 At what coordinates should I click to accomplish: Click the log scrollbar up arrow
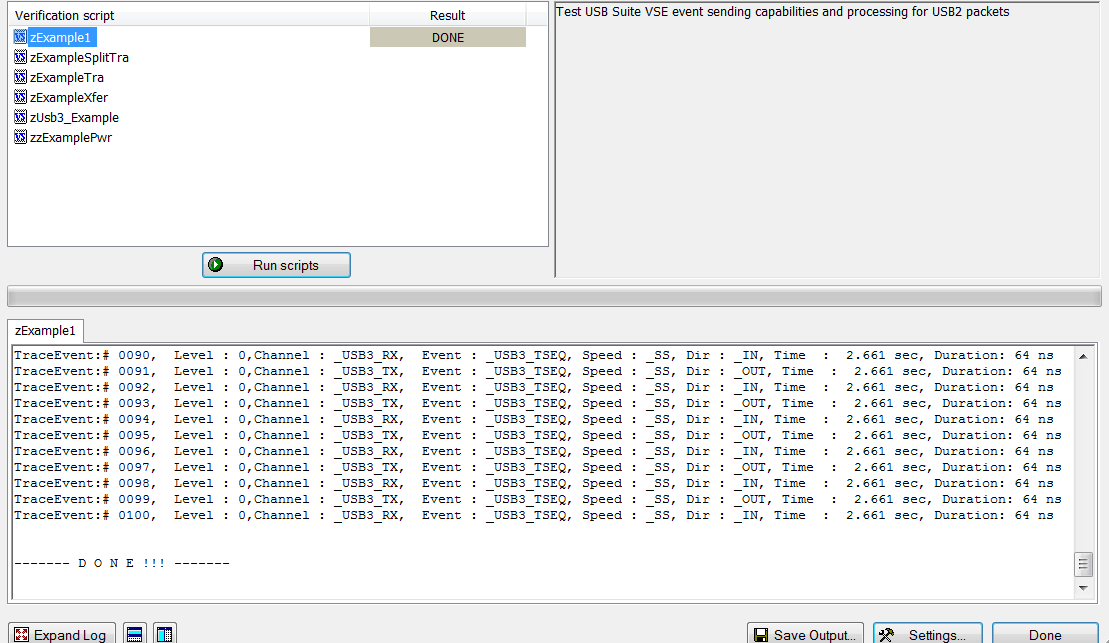pyautogui.click(x=1083, y=357)
